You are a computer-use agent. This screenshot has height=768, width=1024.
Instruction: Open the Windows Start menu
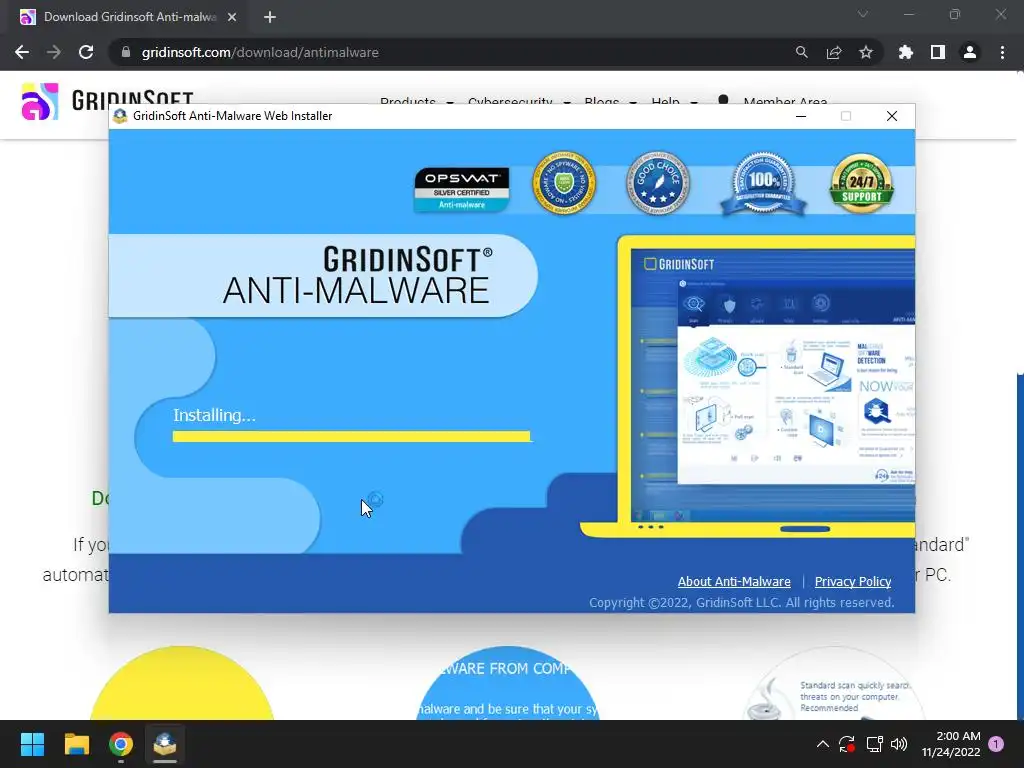[32, 744]
